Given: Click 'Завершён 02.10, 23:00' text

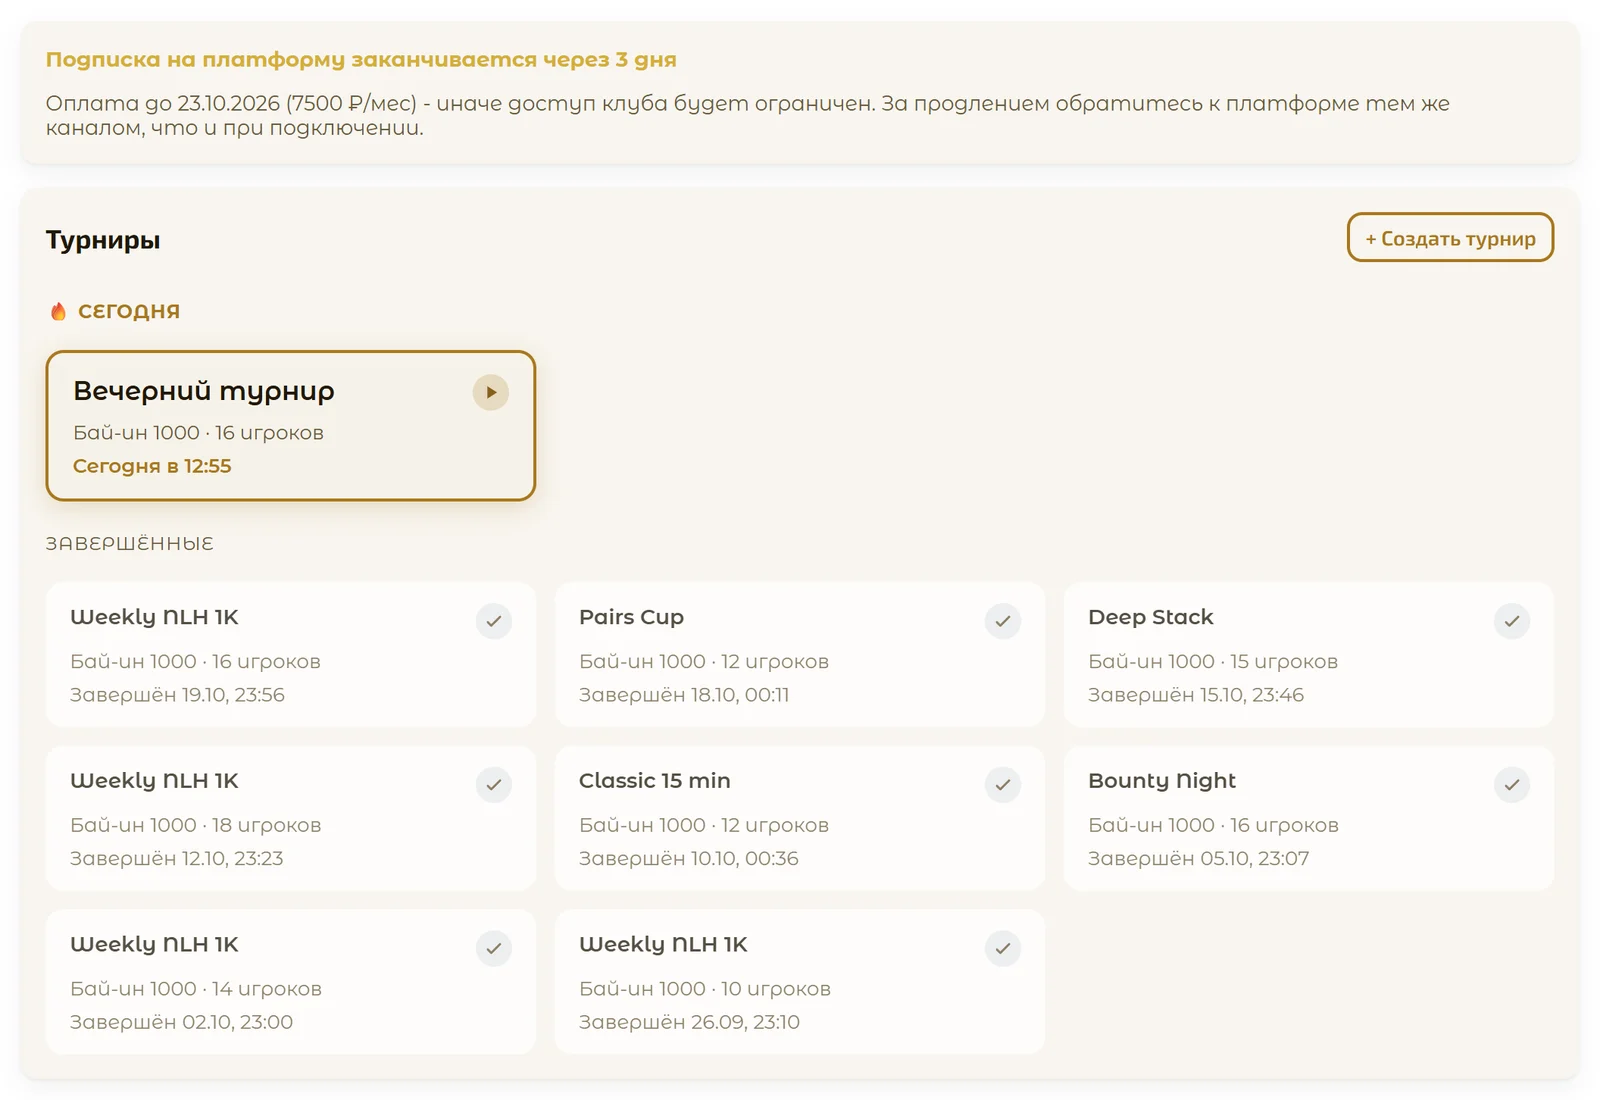Looking at the screenshot, I should [181, 1022].
